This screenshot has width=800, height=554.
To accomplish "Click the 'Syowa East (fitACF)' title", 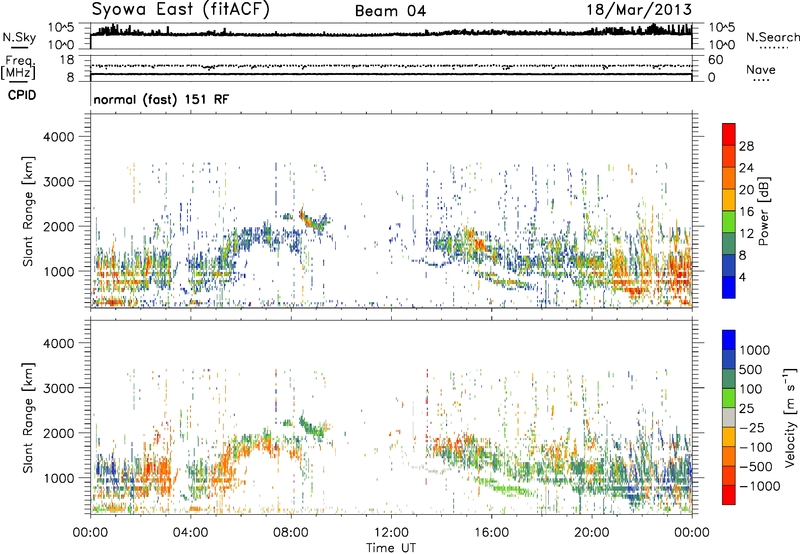I will point(181,10).
